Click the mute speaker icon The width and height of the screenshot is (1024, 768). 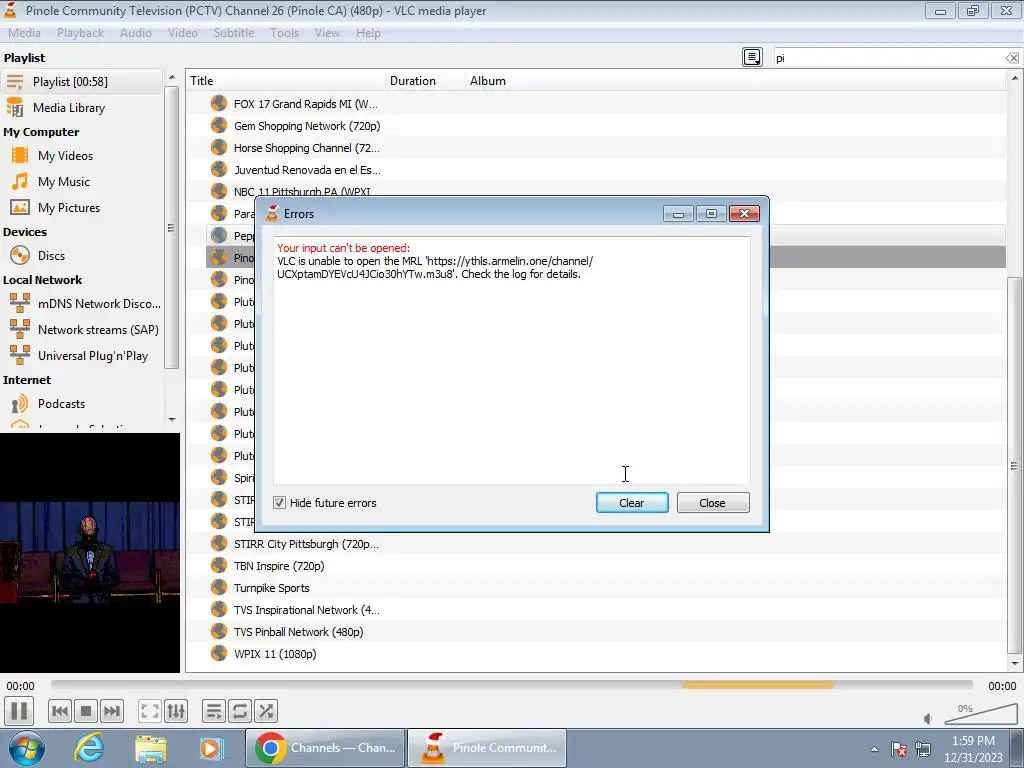[x=928, y=718]
